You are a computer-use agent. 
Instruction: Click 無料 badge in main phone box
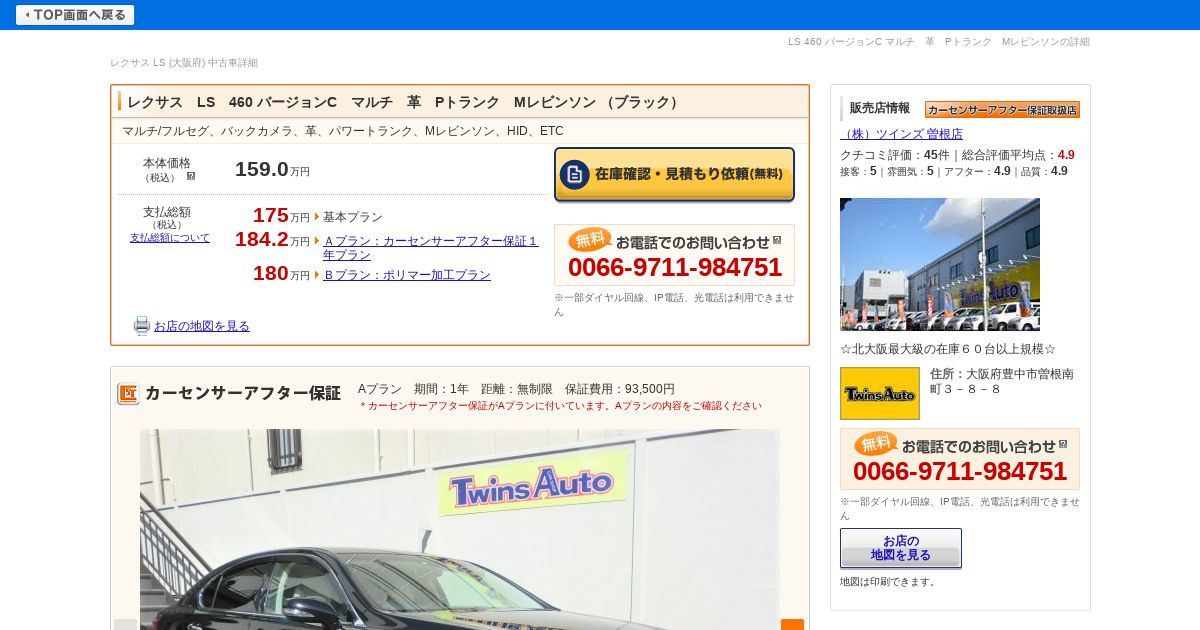(x=590, y=239)
